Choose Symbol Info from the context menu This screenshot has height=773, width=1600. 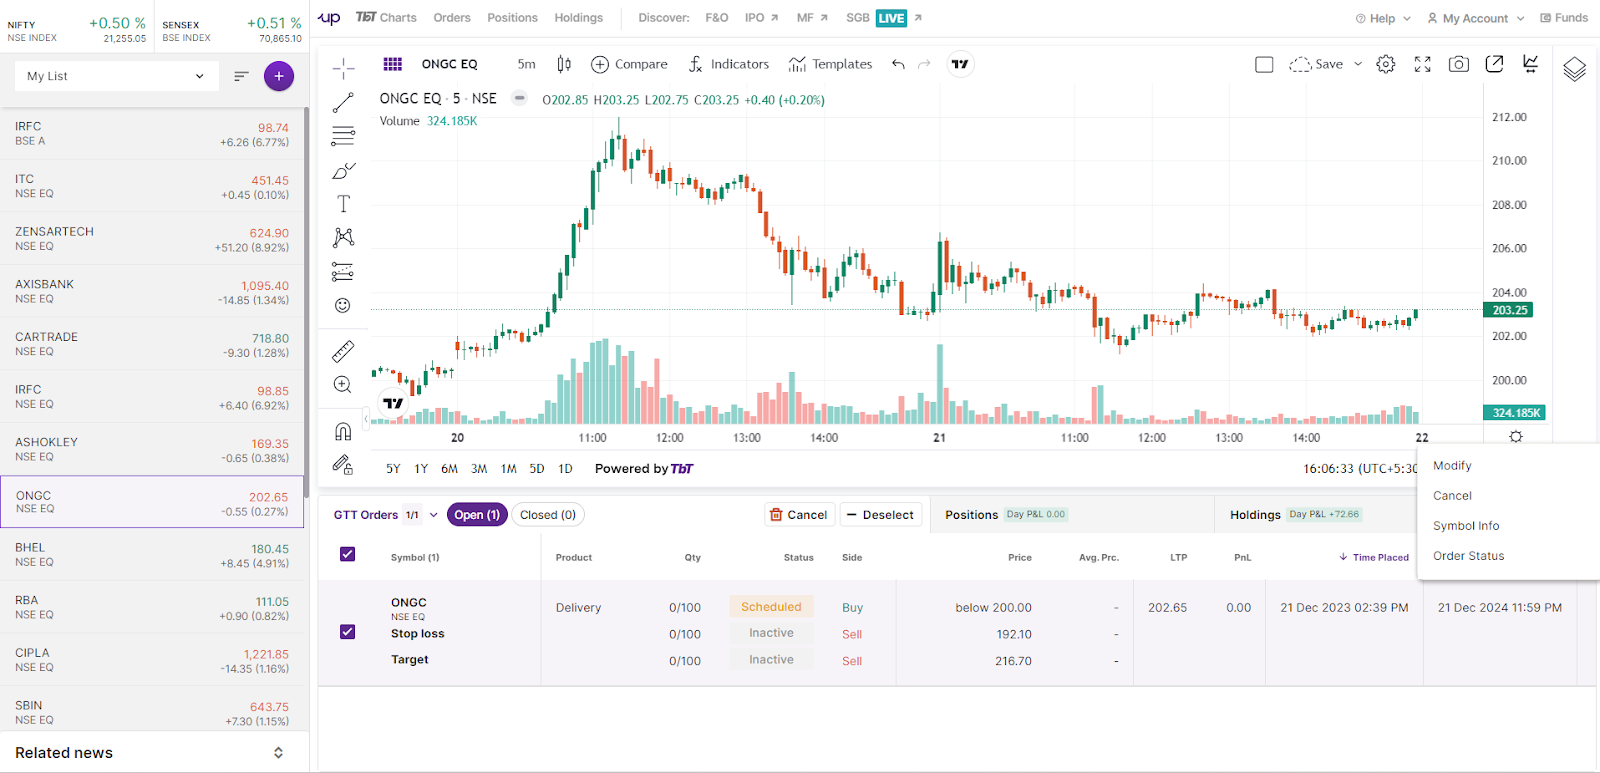[1466, 526]
